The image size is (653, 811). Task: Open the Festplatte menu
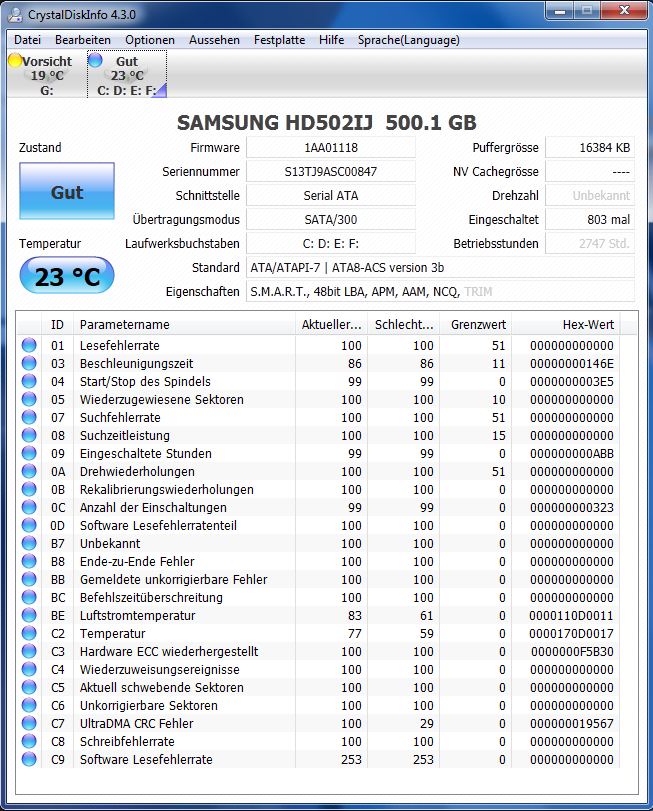pyautogui.click(x=279, y=40)
